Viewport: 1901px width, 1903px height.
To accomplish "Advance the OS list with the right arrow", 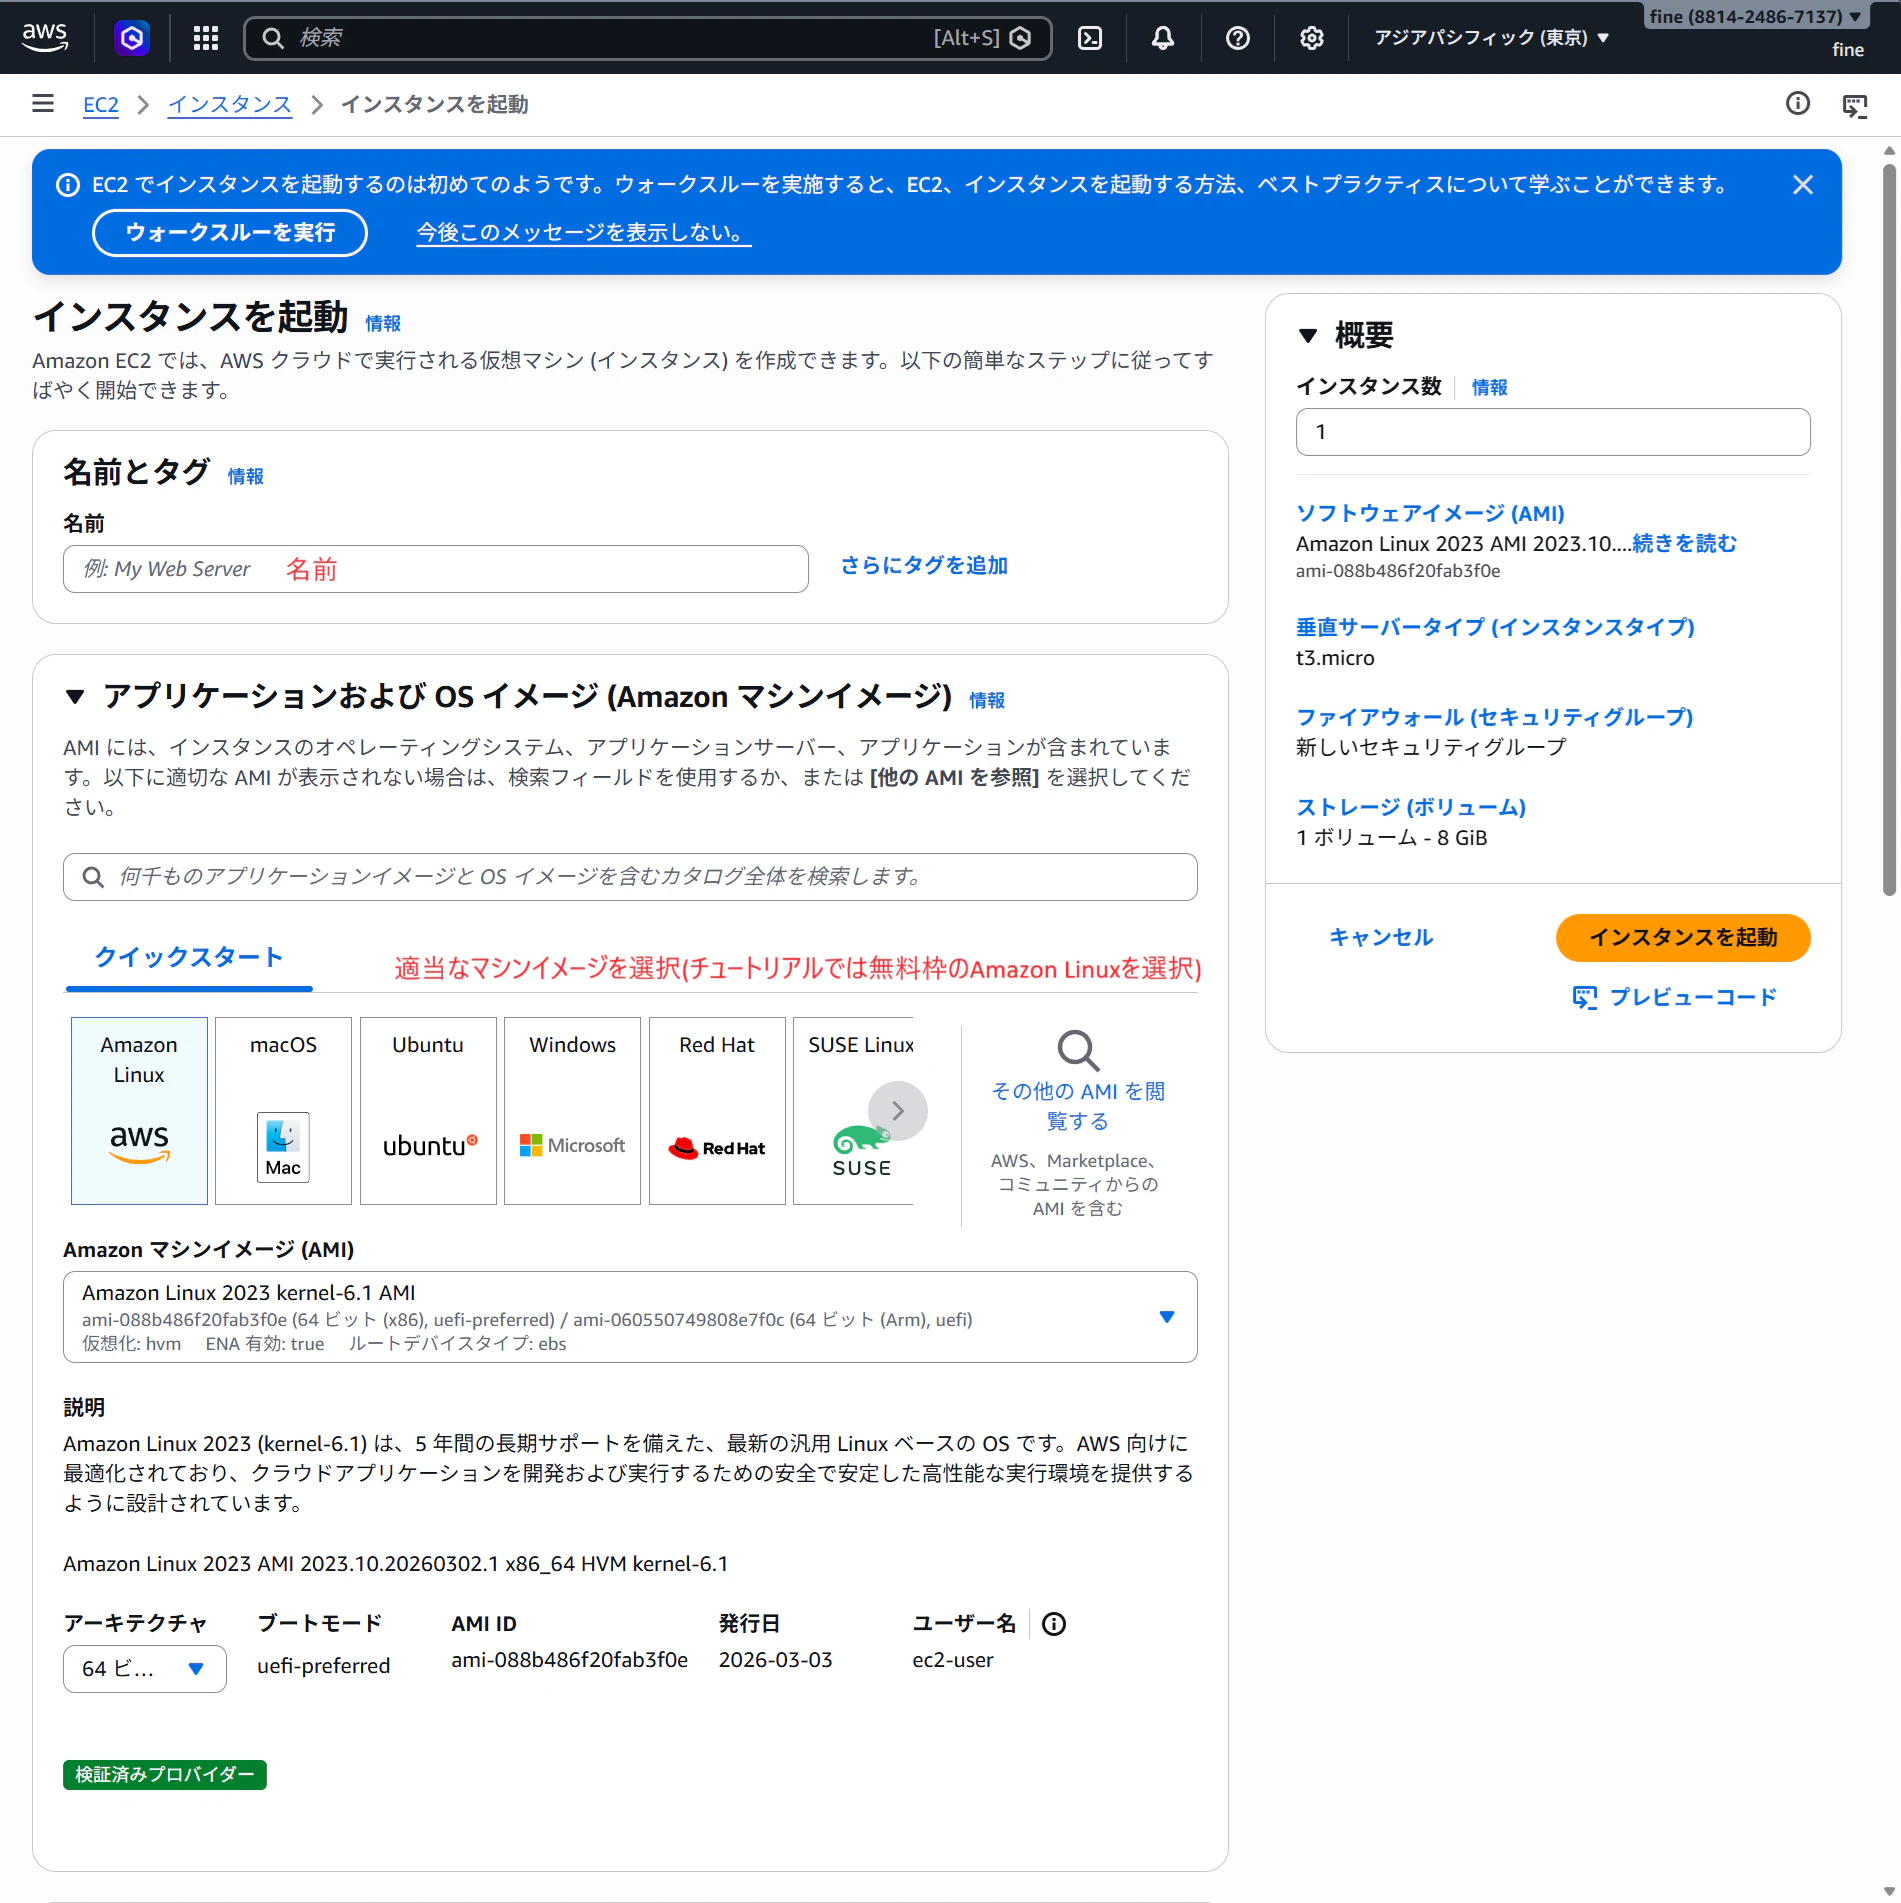I will click(x=897, y=1111).
